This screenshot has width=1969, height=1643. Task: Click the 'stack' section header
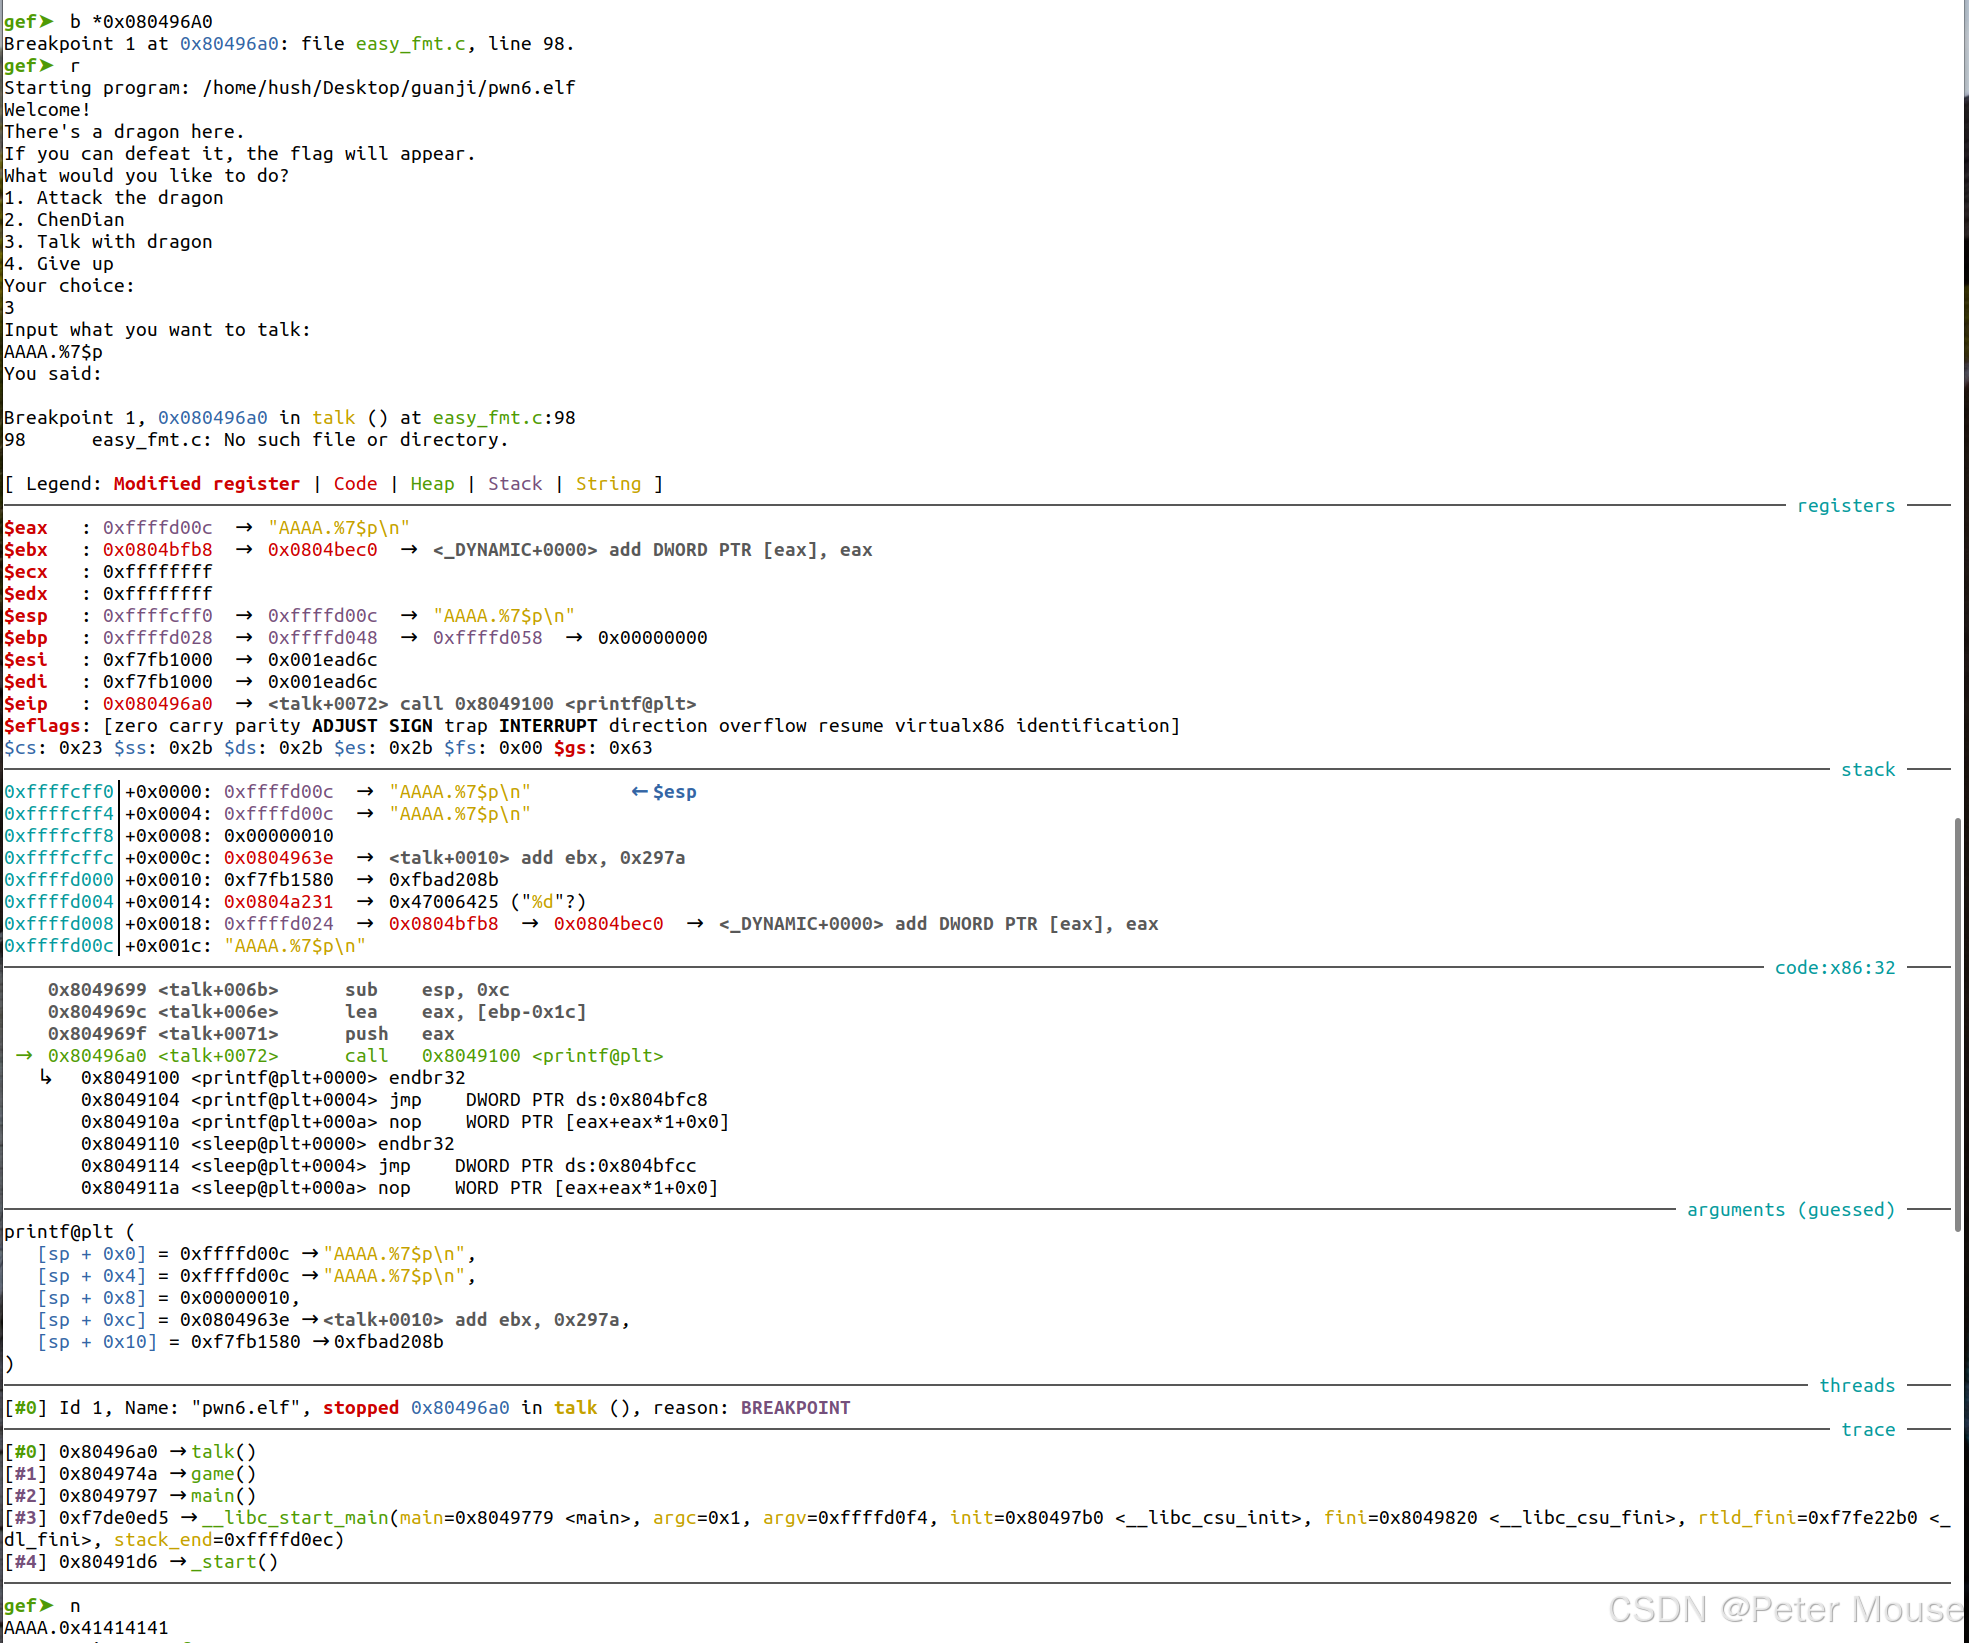click(x=1867, y=770)
